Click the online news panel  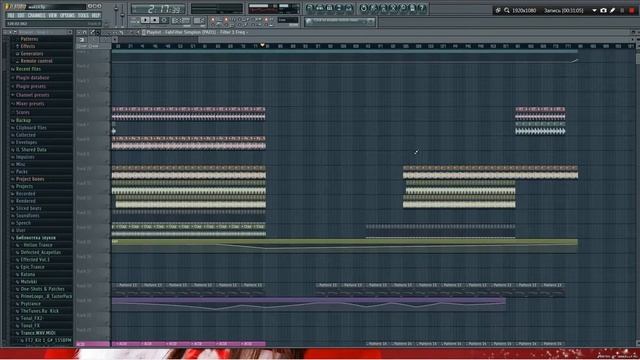point(340,21)
